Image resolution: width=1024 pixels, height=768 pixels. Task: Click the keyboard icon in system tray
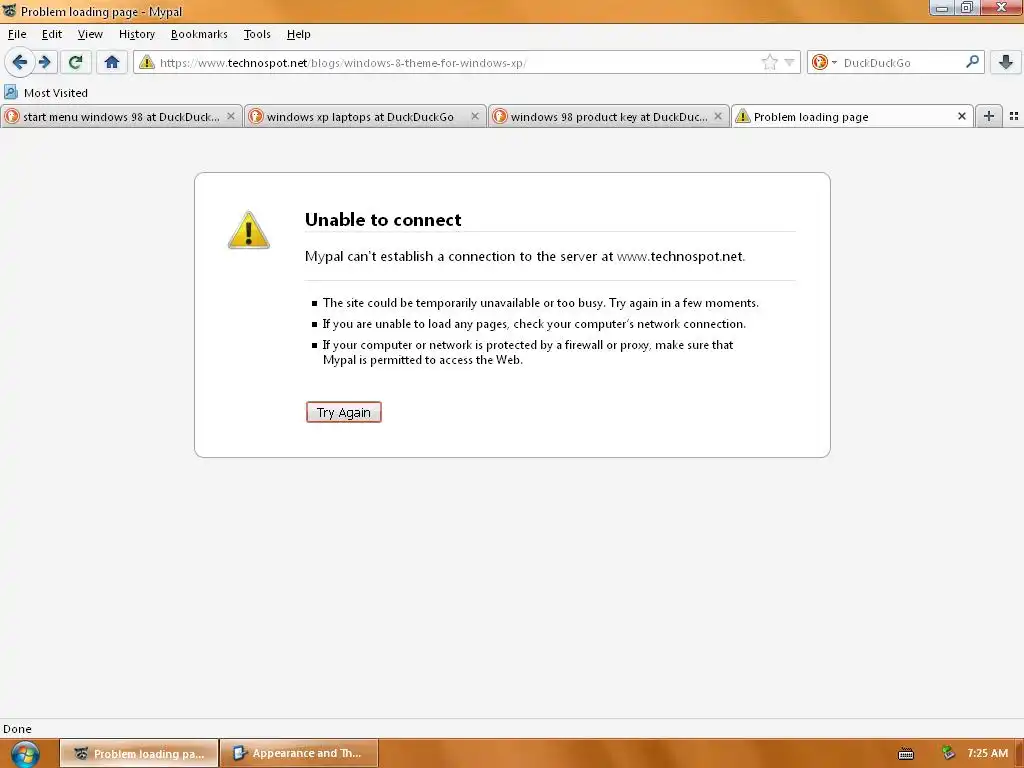(906, 754)
